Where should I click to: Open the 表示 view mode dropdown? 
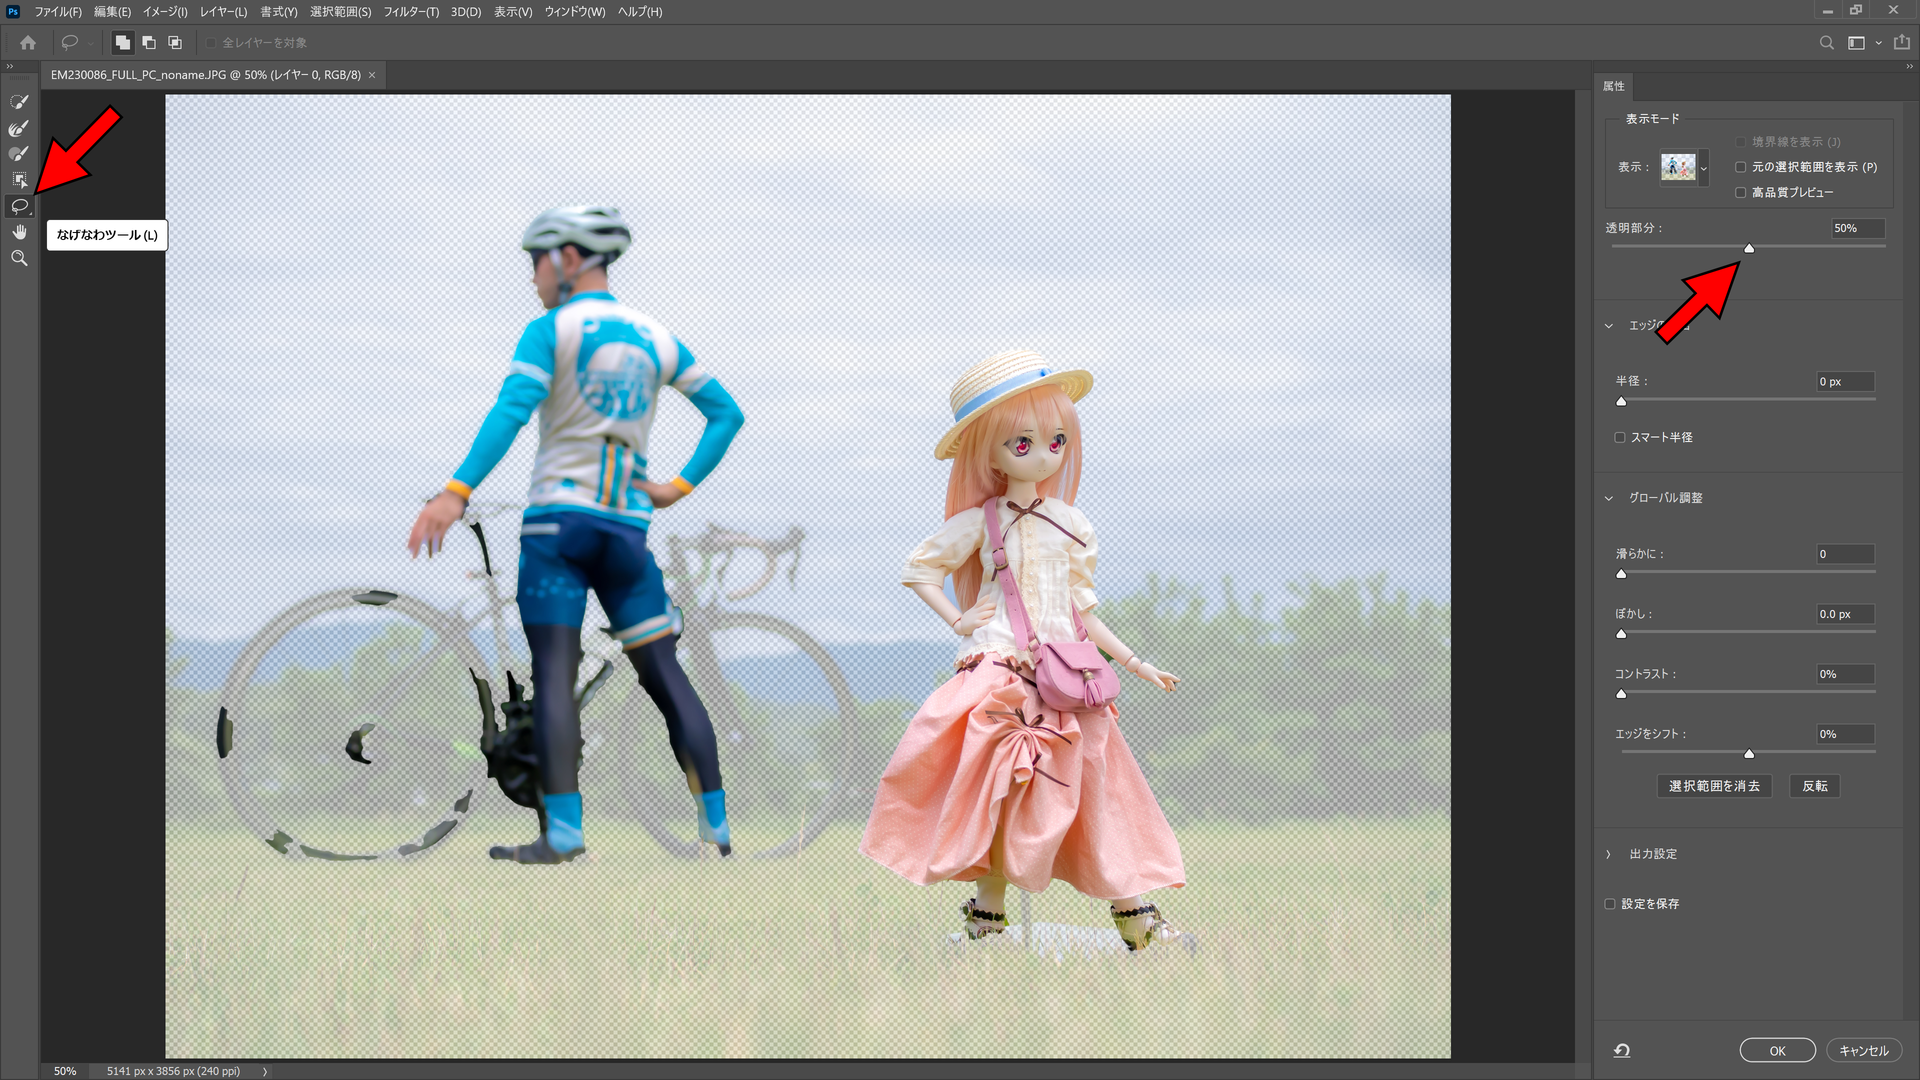1702,167
